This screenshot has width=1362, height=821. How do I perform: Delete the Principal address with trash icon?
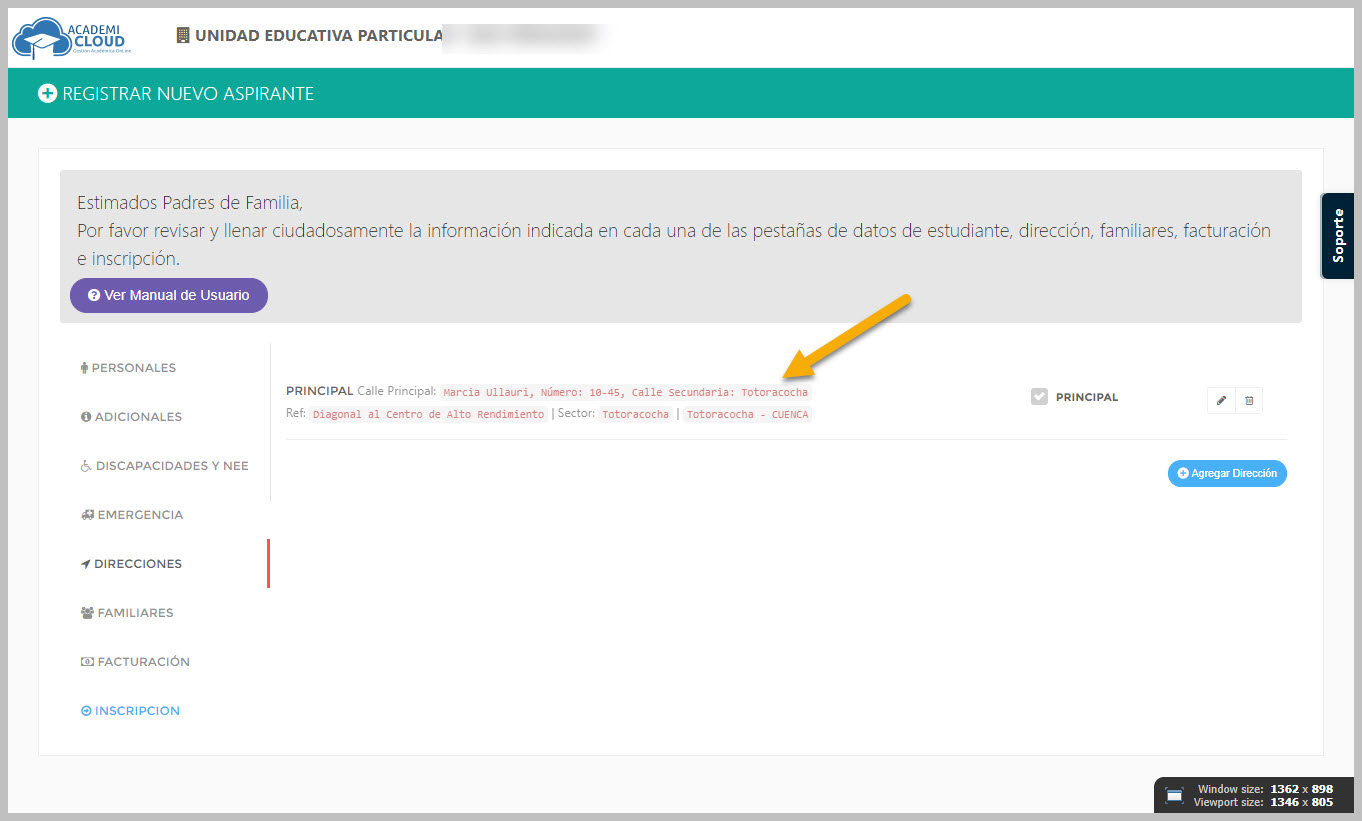coord(1249,401)
